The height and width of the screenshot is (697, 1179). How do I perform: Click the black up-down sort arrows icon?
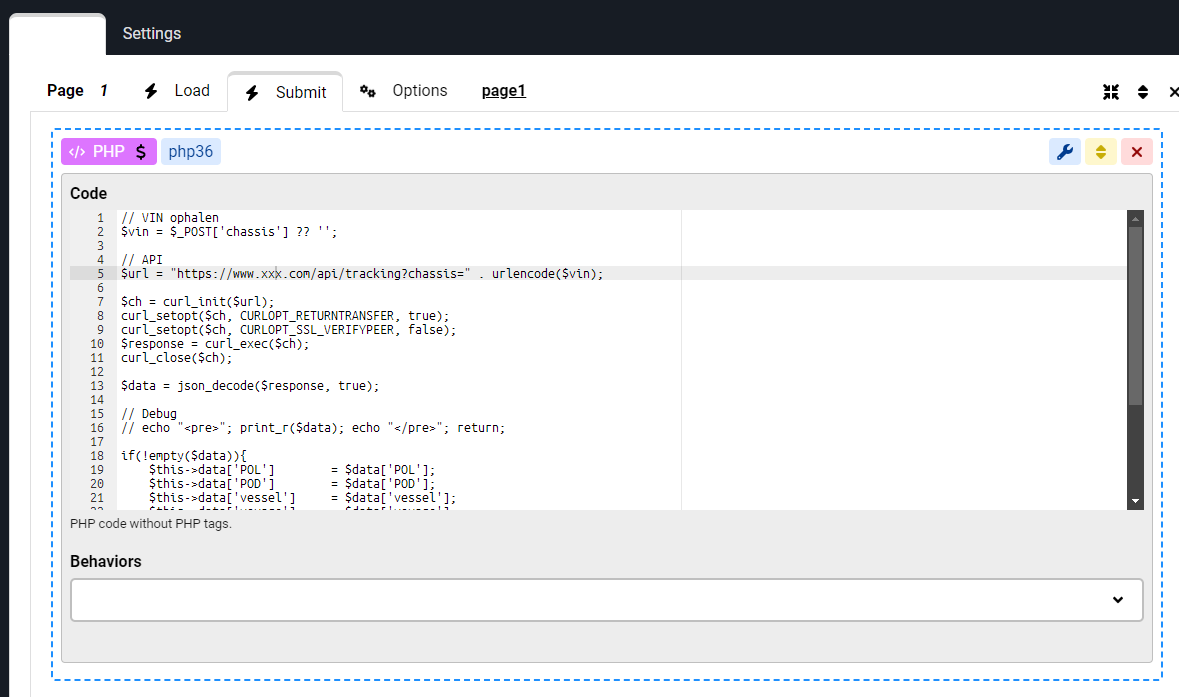pyautogui.click(x=1143, y=92)
